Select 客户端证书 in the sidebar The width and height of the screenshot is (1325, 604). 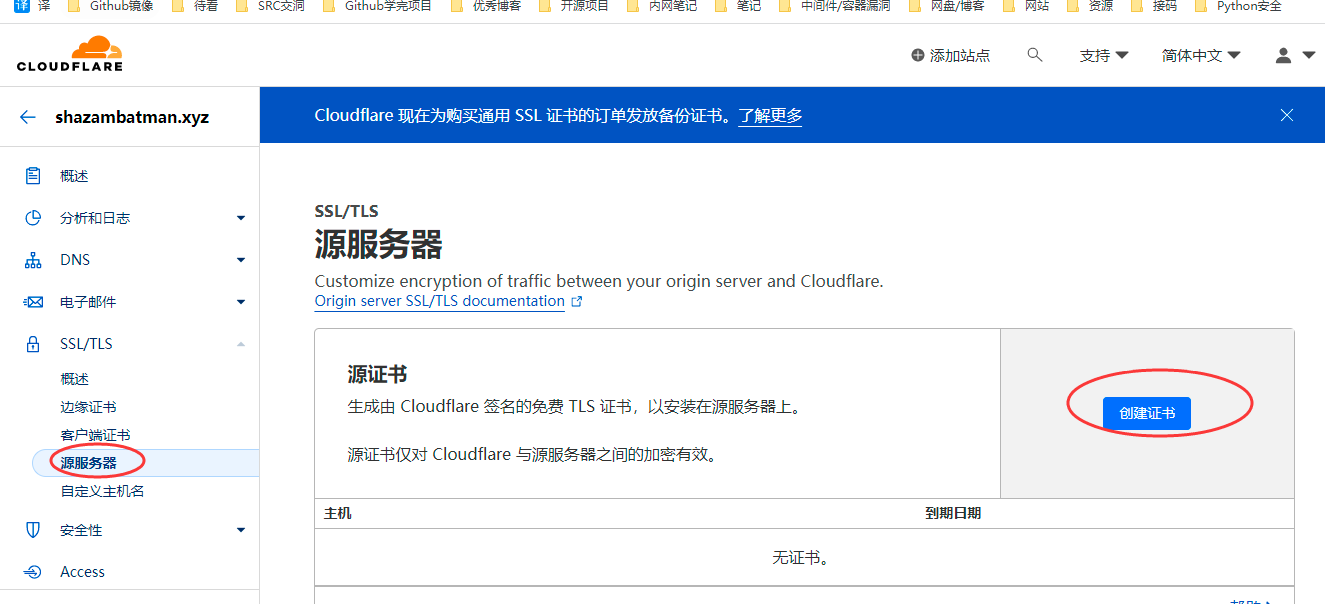pyautogui.click(x=95, y=435)
